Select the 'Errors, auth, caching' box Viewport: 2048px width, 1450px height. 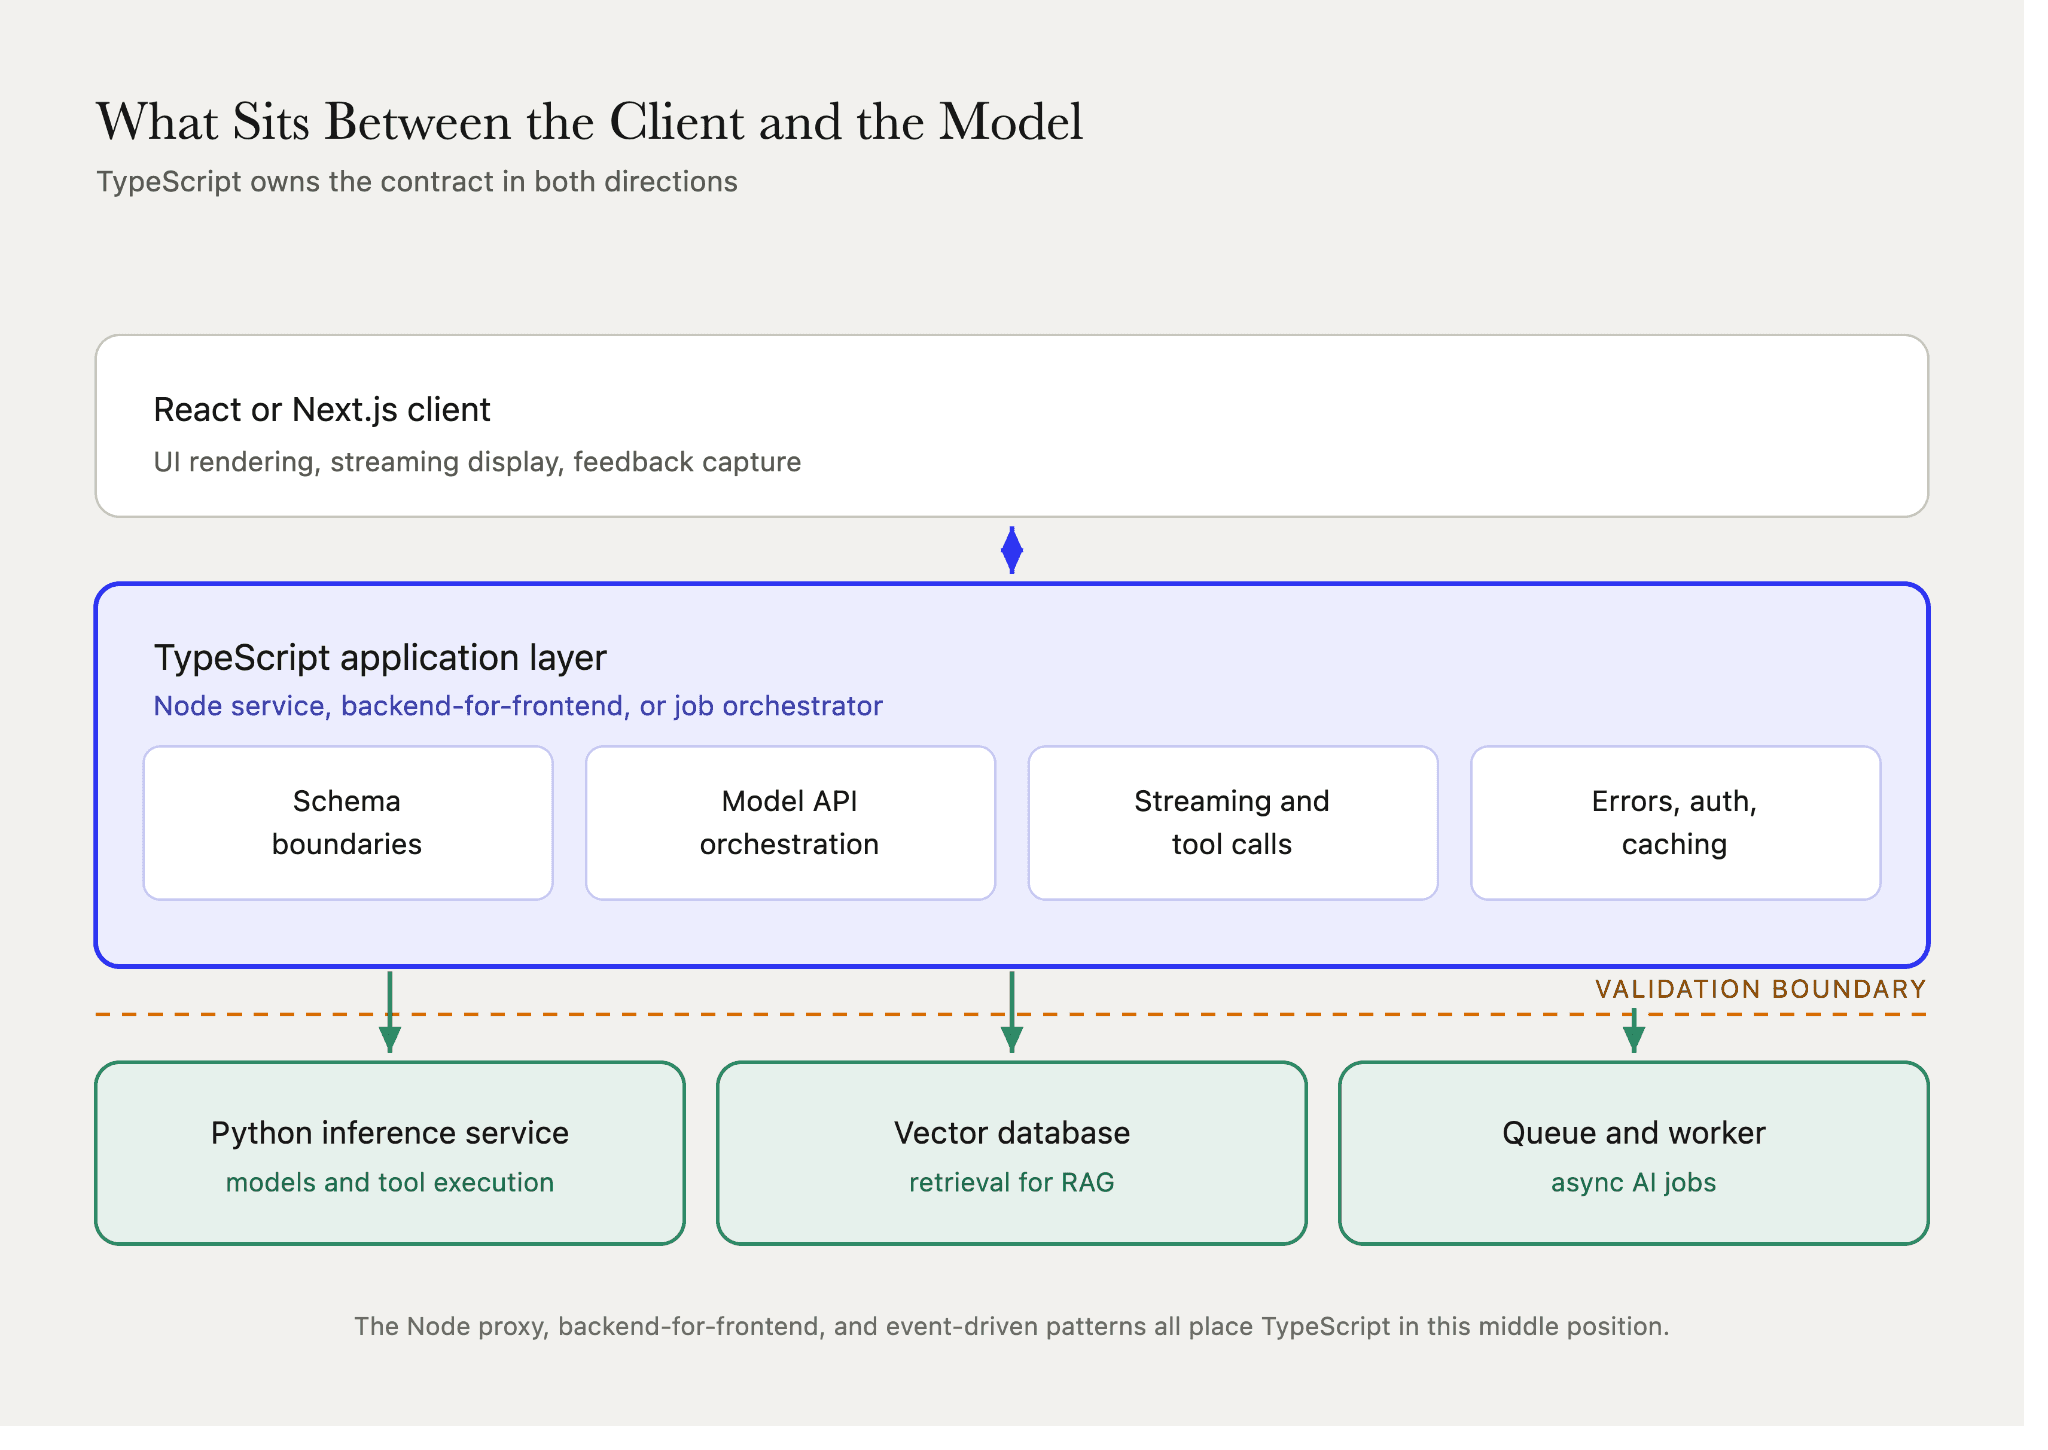[x=1675, y=823]
